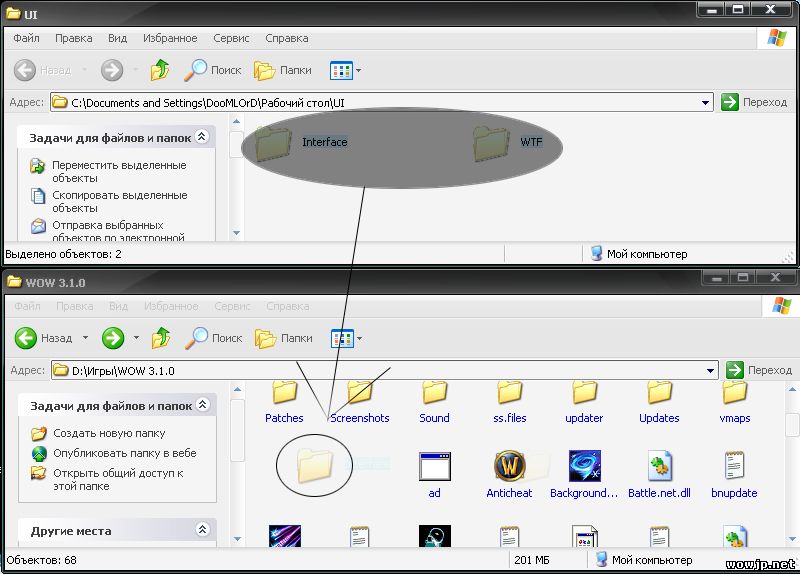800x574 pixels.
Task: Click the green forward arrow in WOW 3.1.0 window
Action: click(112, 338)
